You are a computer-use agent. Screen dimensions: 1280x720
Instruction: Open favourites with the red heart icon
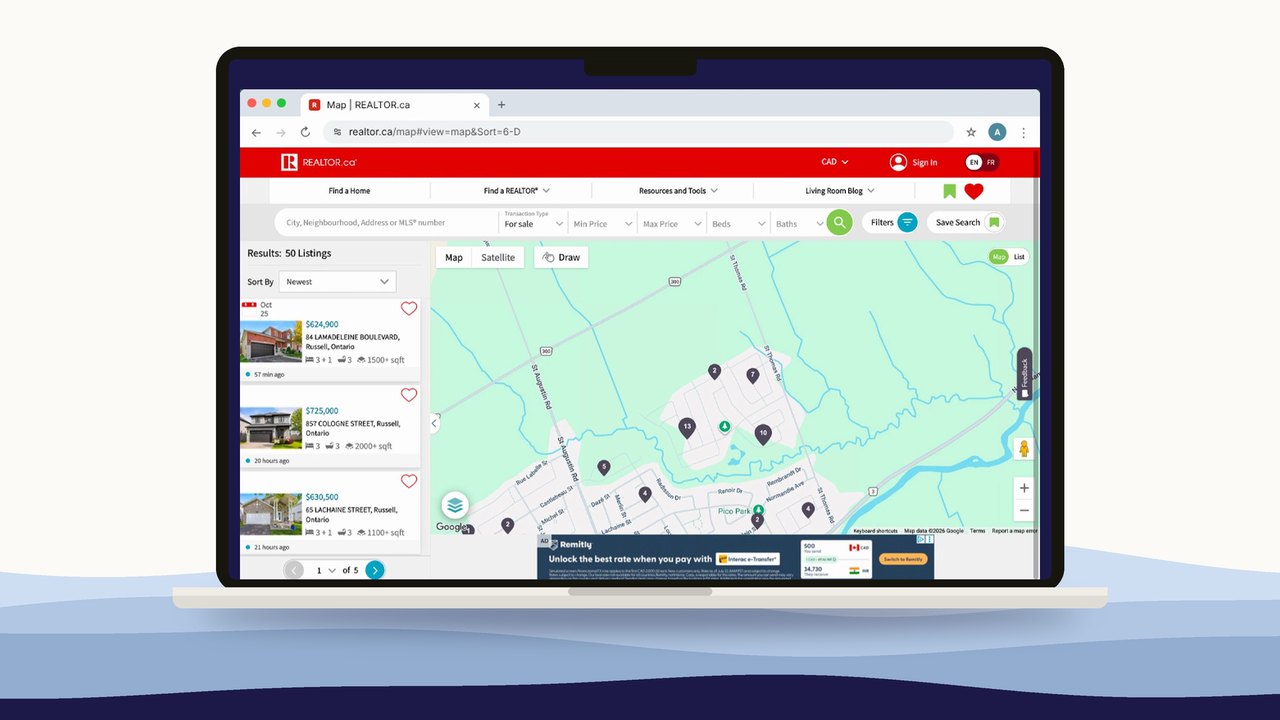[974, 191]
